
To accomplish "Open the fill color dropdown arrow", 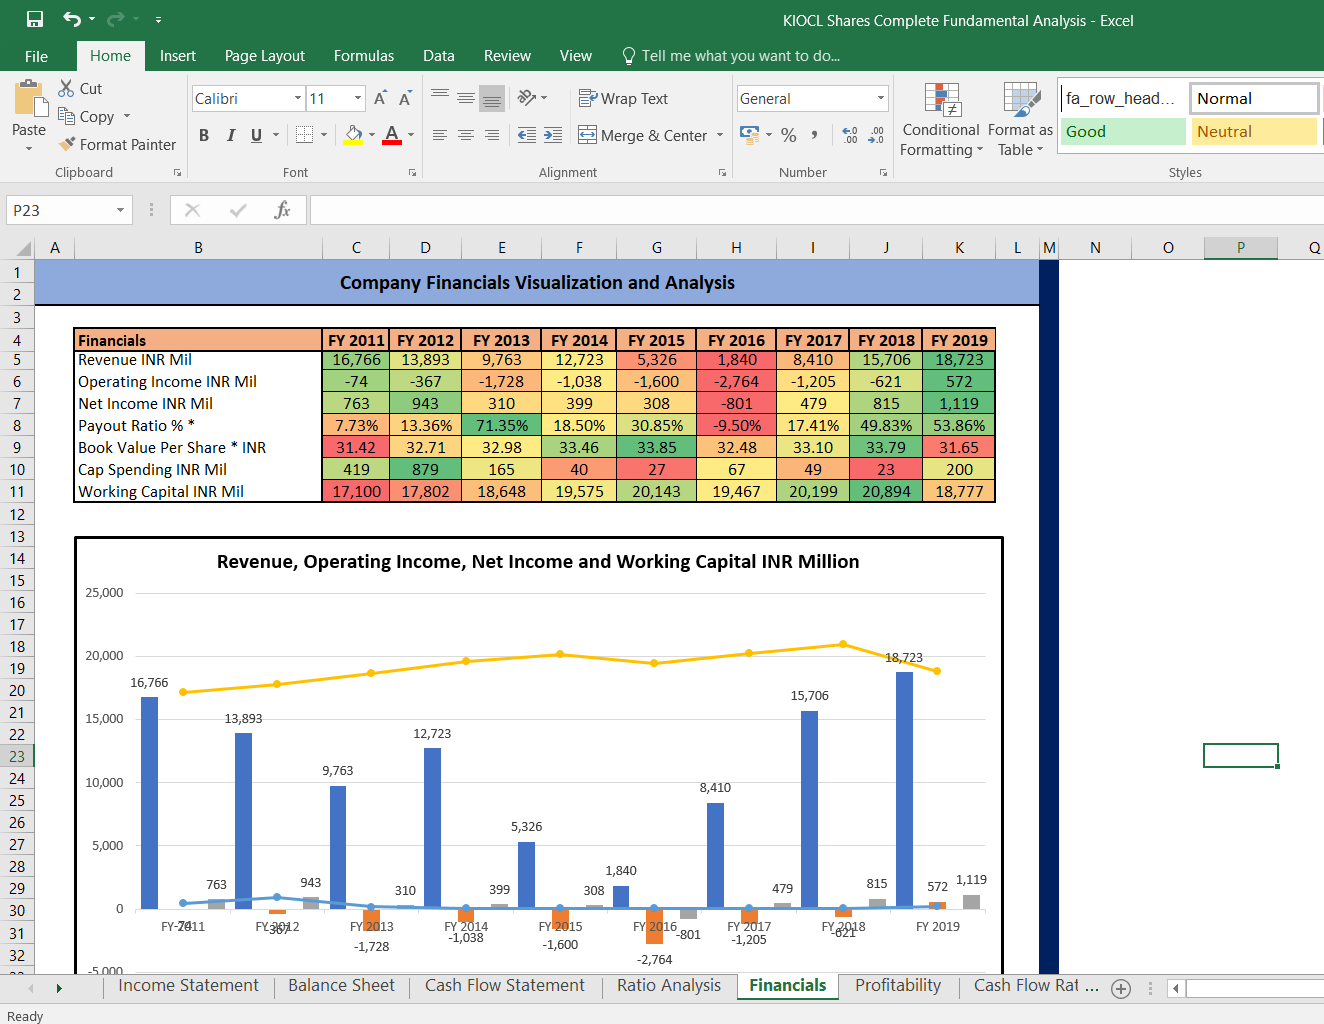I will [x=372, y=135].
